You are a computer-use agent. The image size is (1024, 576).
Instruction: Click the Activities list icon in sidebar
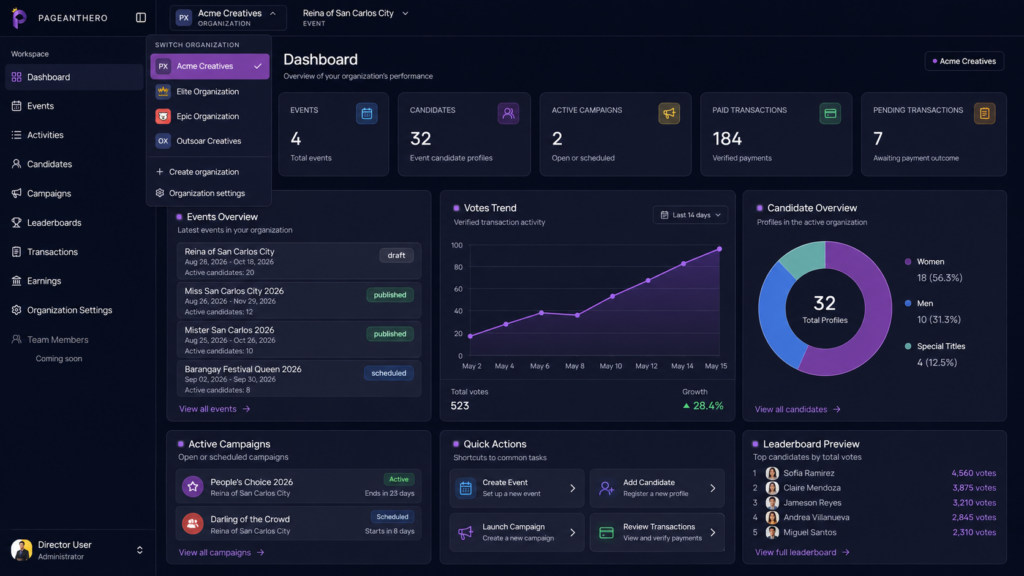point(16,135)
